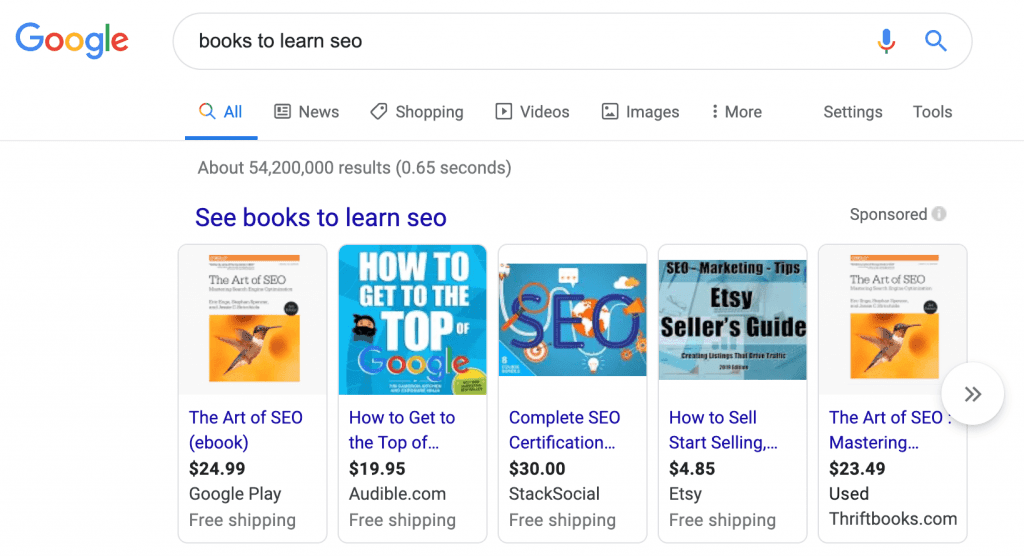Open the Etsy Seller's Guide cover image
Viewport: 1024px width, 556px height.
tap(733, 319)
